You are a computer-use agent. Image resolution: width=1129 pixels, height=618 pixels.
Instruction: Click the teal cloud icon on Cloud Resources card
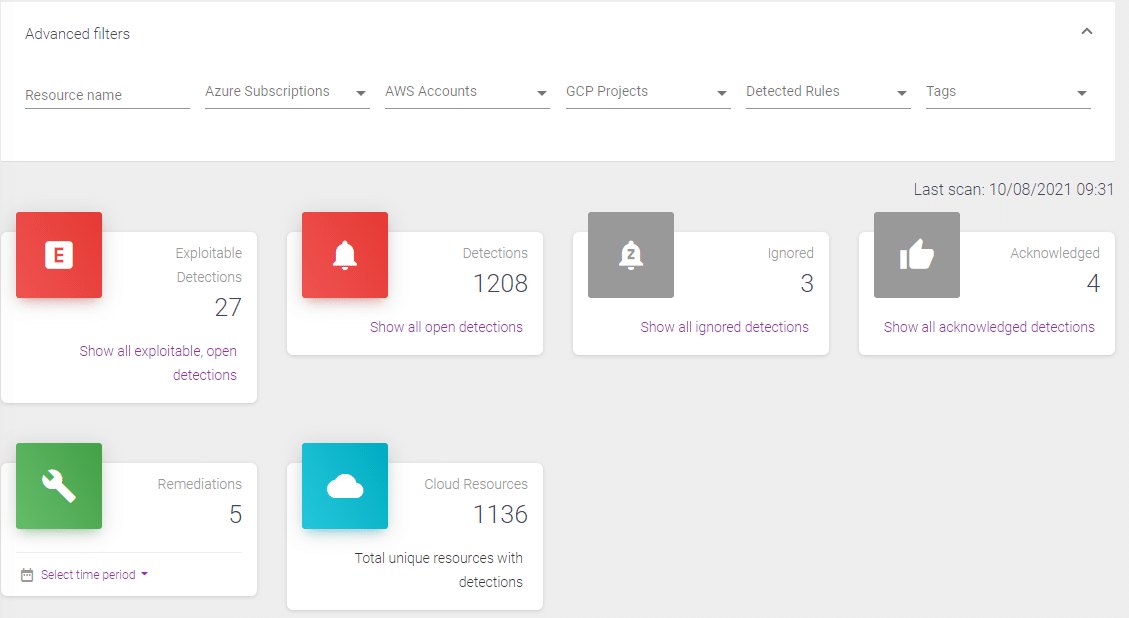(344, 486)
